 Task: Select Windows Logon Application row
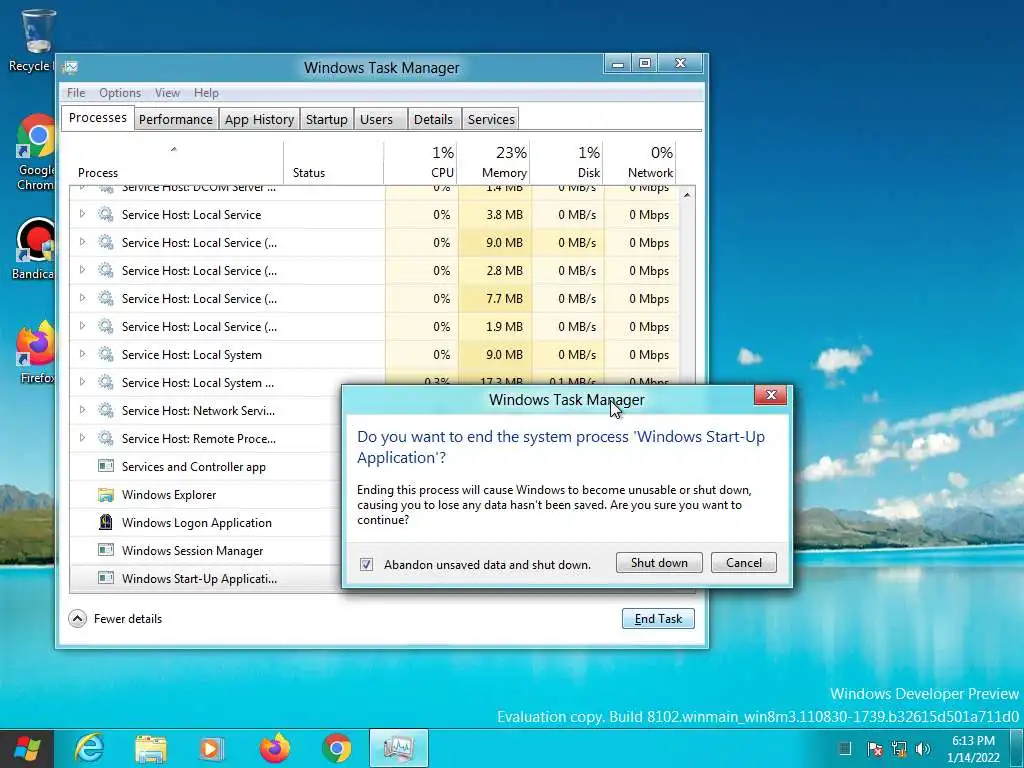[x=205, y=522]
